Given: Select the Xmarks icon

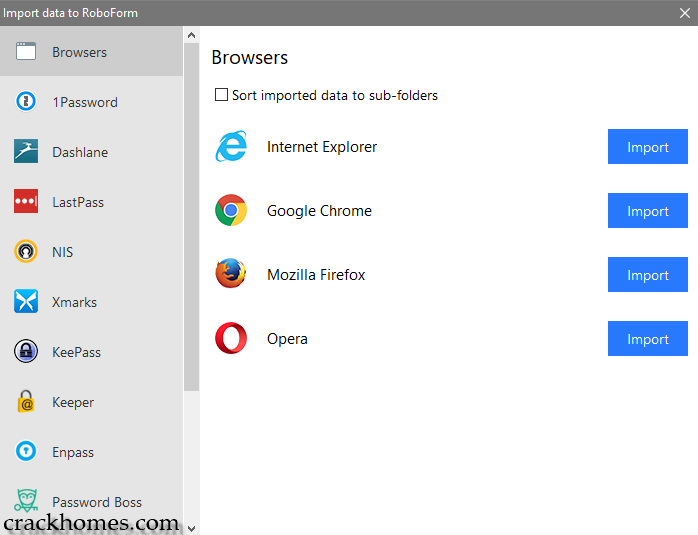Looking at the screenshot, I should [x=26, y=301].
